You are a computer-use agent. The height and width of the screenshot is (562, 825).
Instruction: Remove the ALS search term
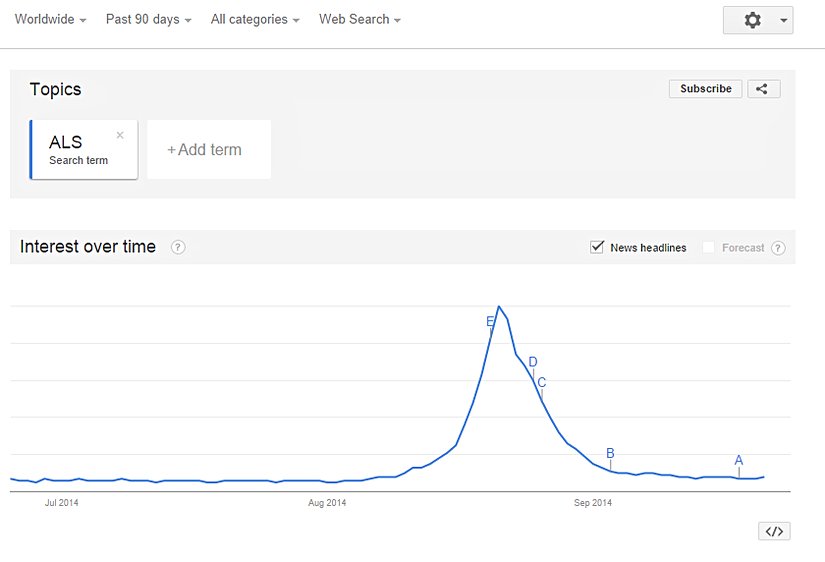pyautogui.click(x=120, y=135)
